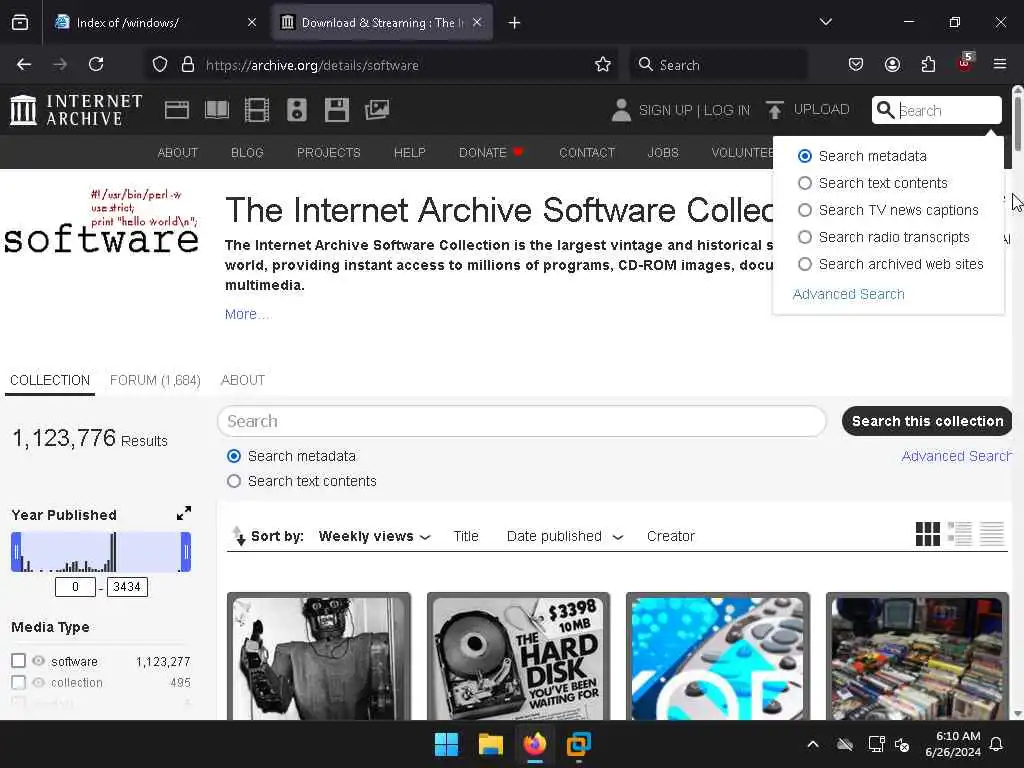Open Firefox account icon
The height and width of the screenshot is (768, 1024).
pyautogui.click(x=892, y=64)
